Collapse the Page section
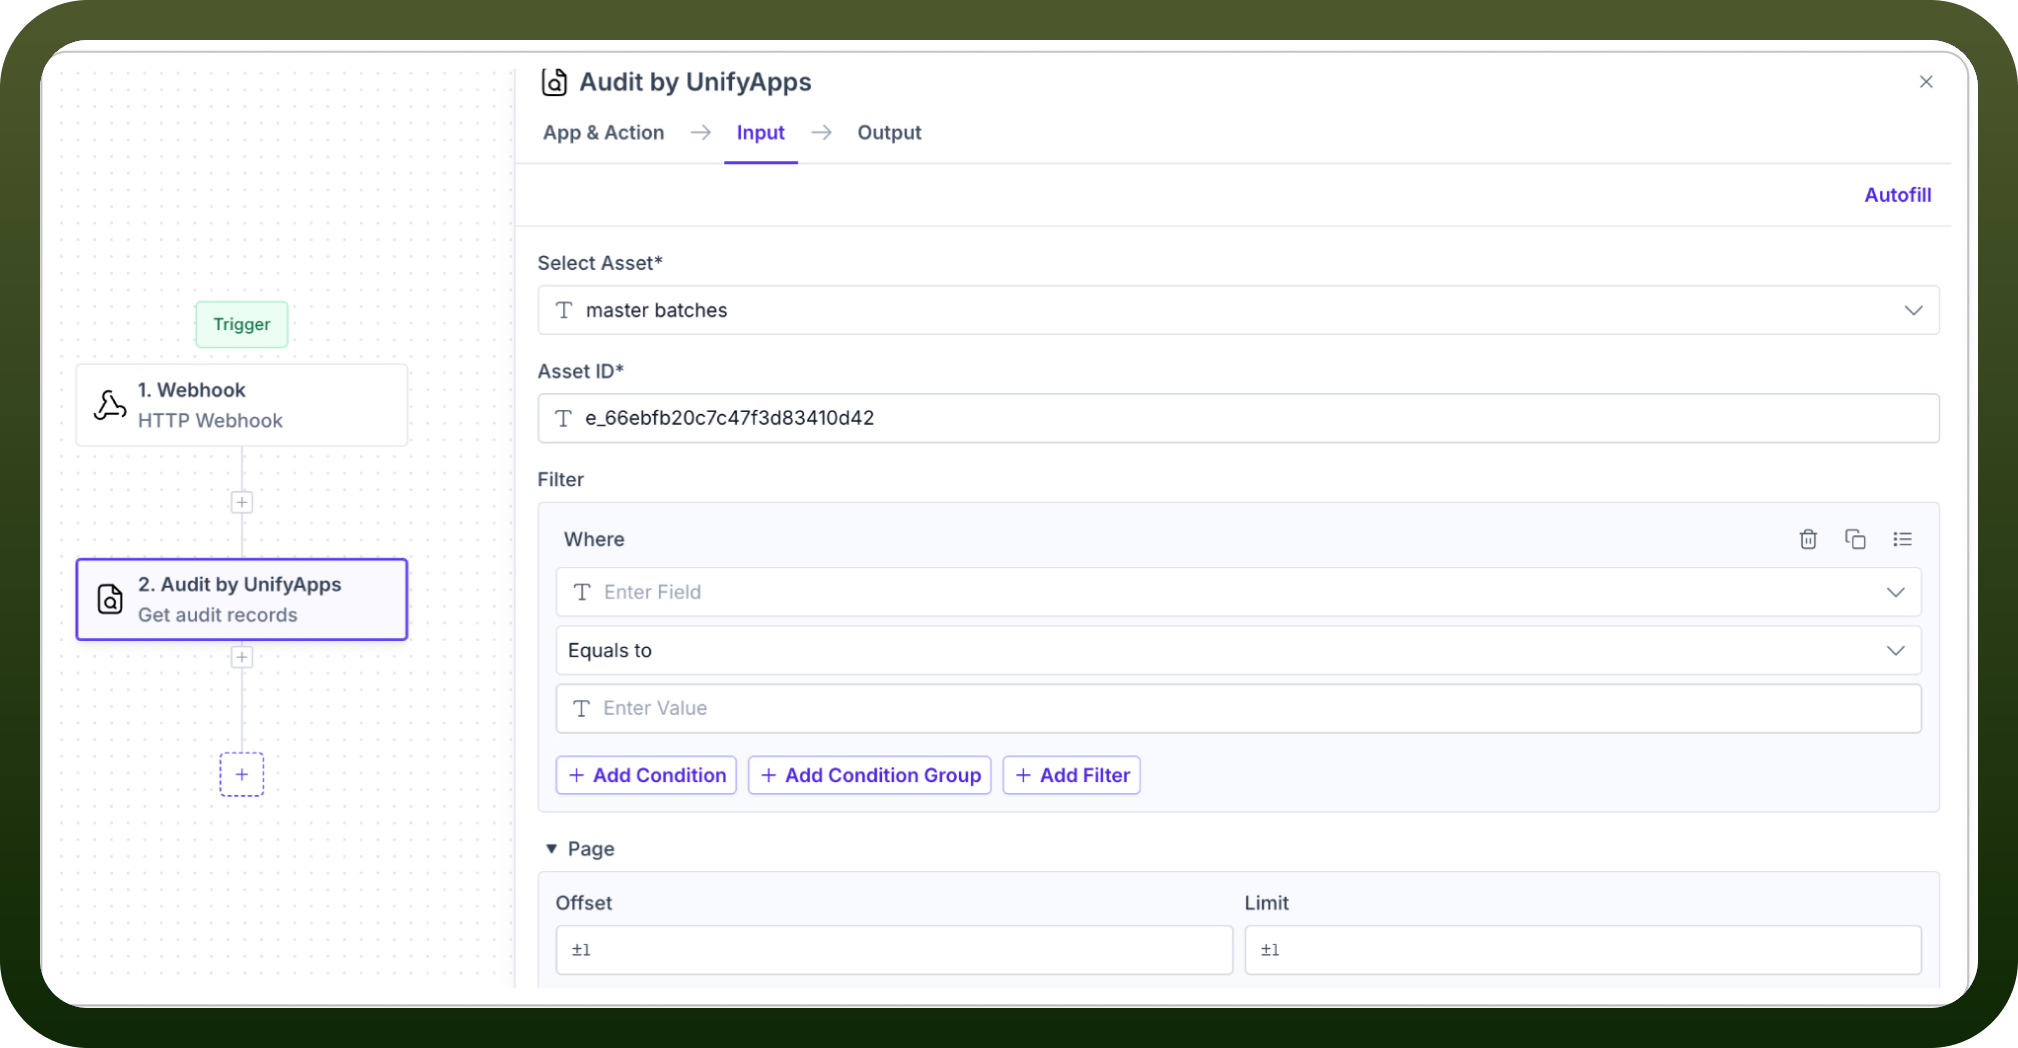The width and height of the screenshot is (2018, 1048). (x=551, y=849)
